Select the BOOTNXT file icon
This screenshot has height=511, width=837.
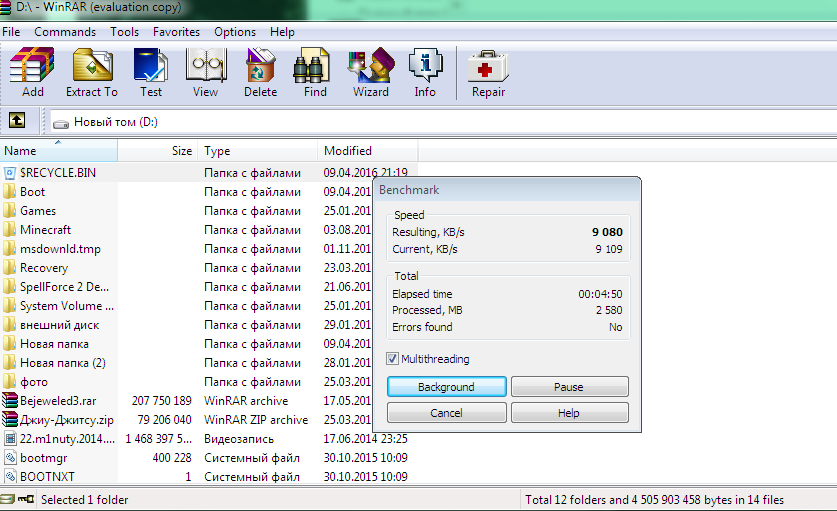coord(10,476)
